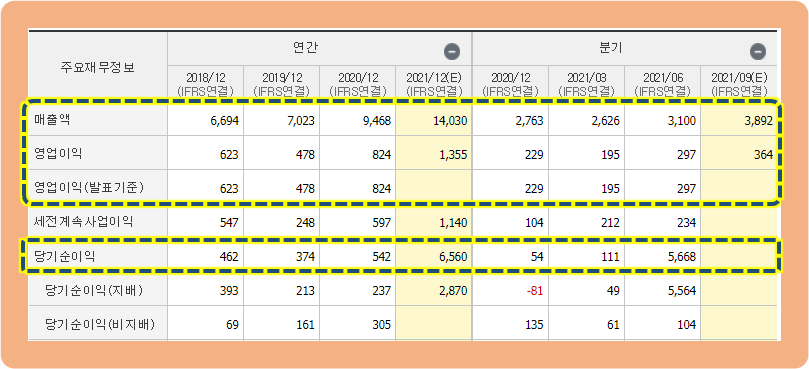Select the 세전계속사업이익 value 547
Image resolution: width=809 pixels, height=369 pixels.
[x=229, y=223]
